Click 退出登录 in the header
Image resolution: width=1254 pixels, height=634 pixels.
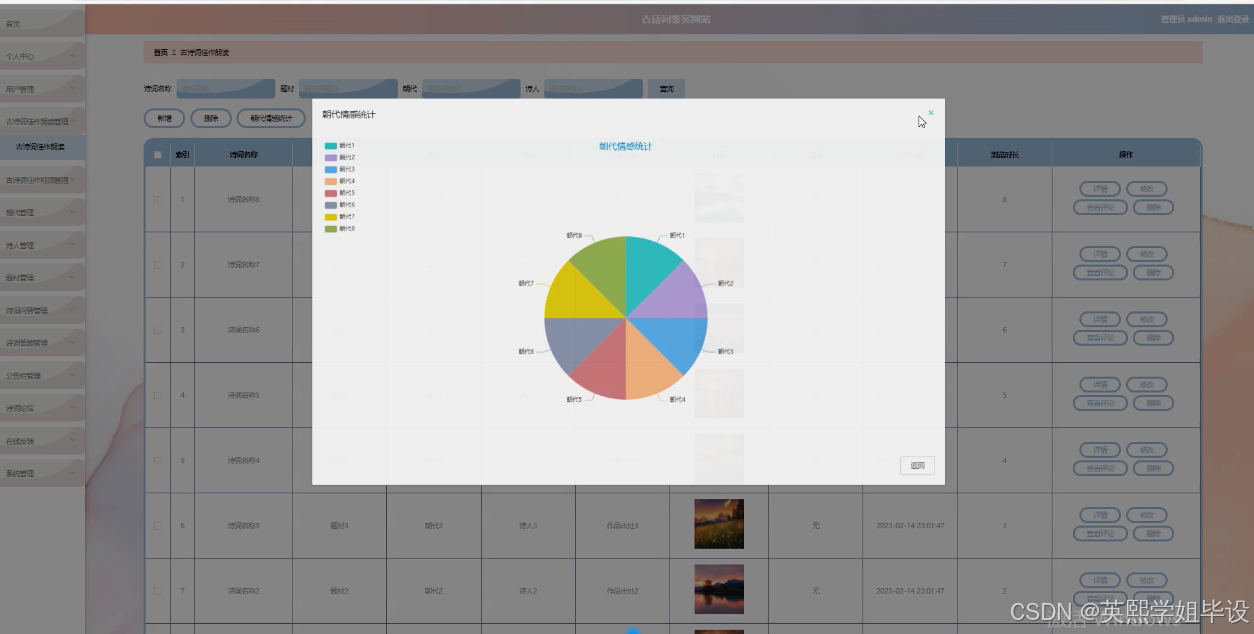tap(1233, 19)
